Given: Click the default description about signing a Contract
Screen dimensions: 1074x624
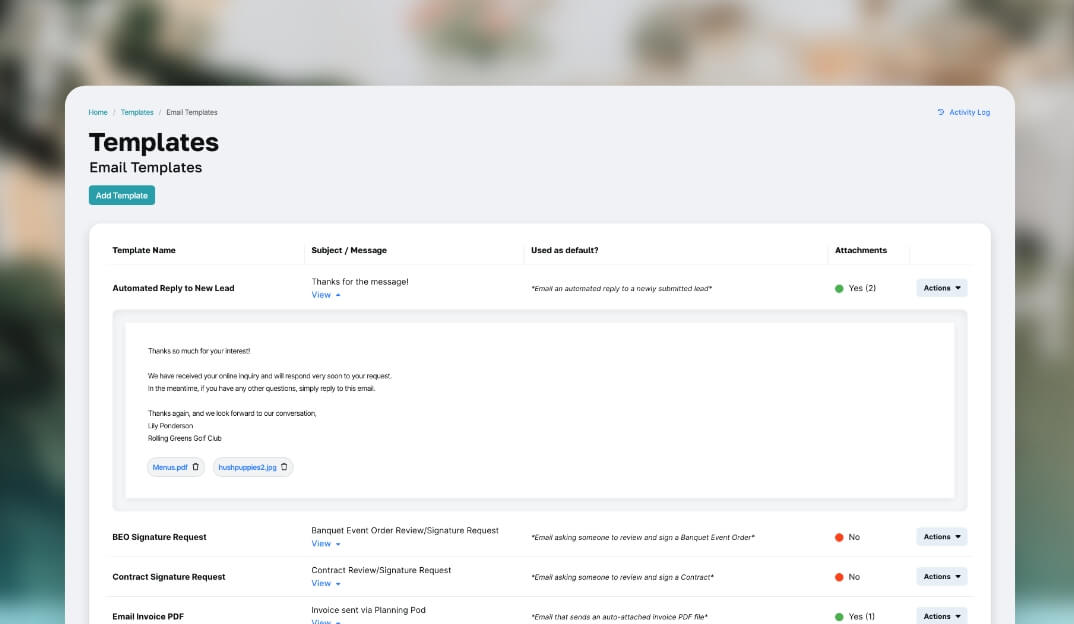Looking at the screenshot, I should coord(622,577).
